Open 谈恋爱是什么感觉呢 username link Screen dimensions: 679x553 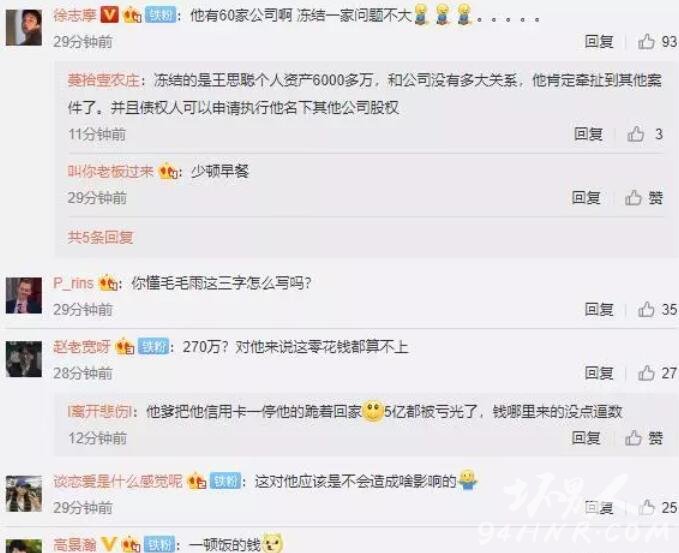click(x=118, y=481)
